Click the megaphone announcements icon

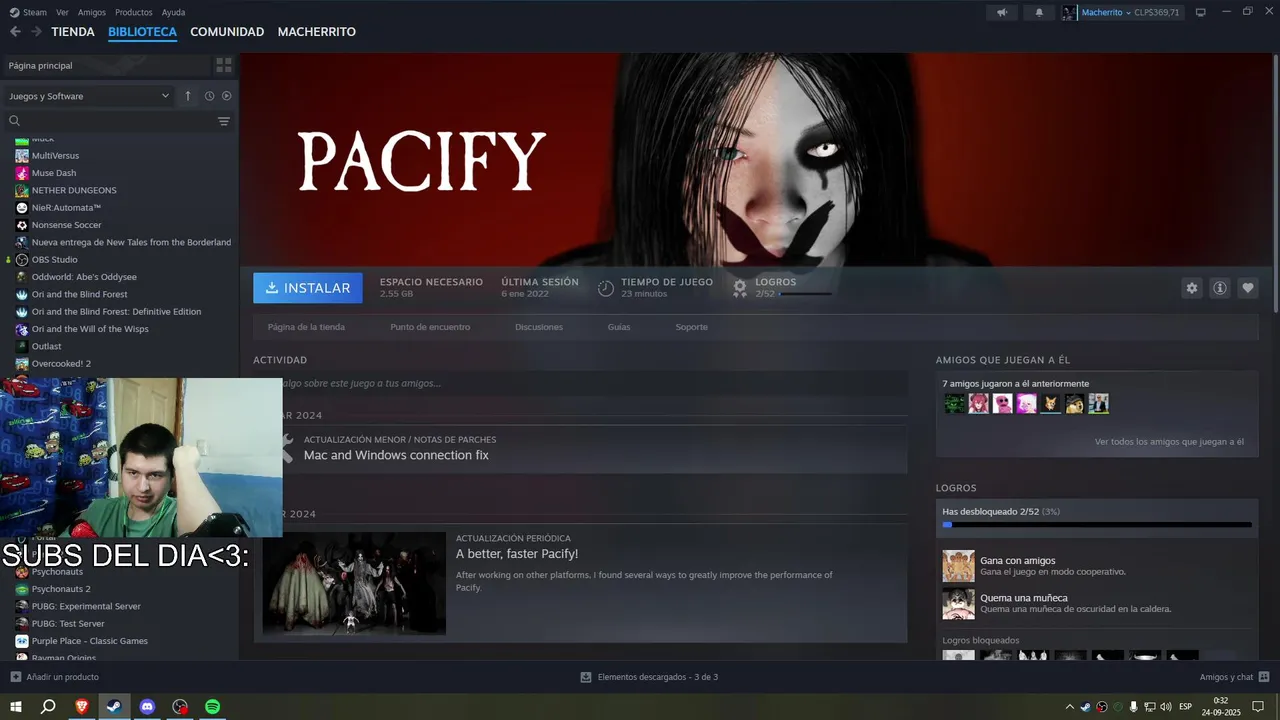pos(1002,12)
